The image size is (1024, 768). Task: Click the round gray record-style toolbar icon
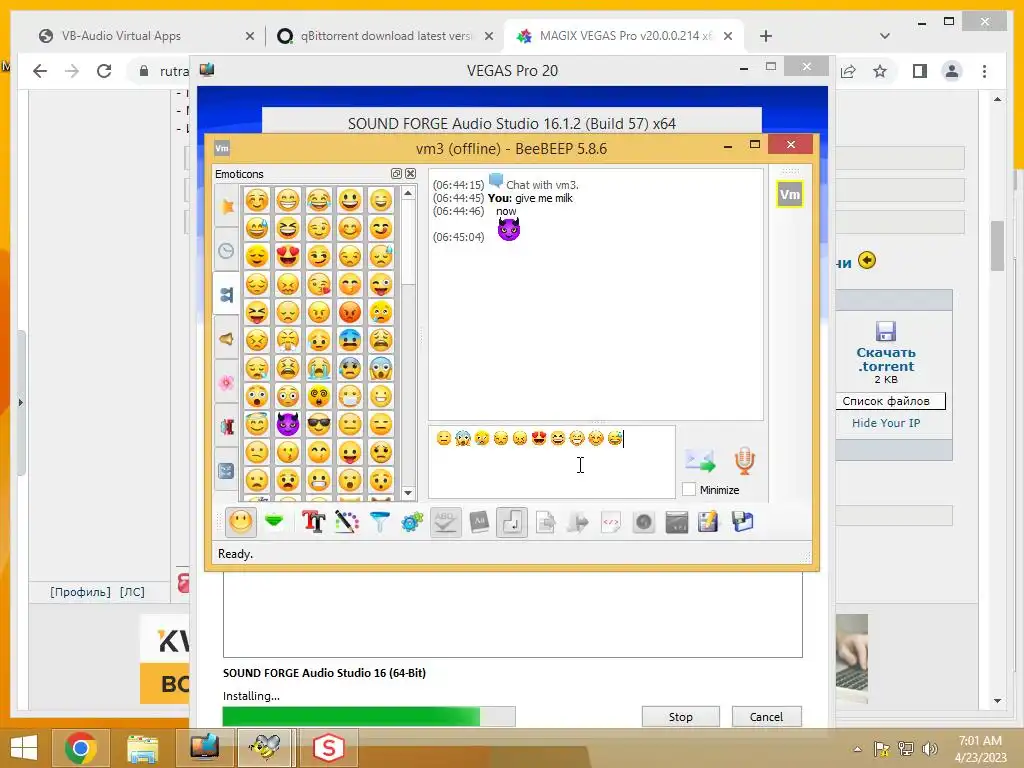pos(644,522)
